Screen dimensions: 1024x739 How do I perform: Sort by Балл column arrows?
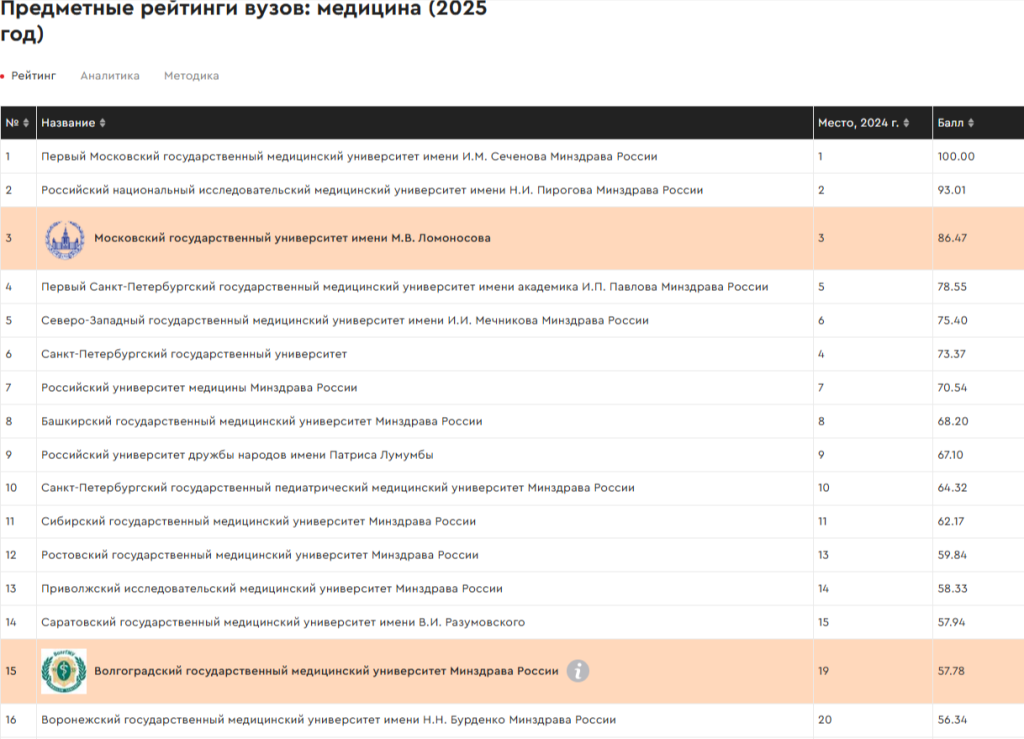(x=970, y=123)
